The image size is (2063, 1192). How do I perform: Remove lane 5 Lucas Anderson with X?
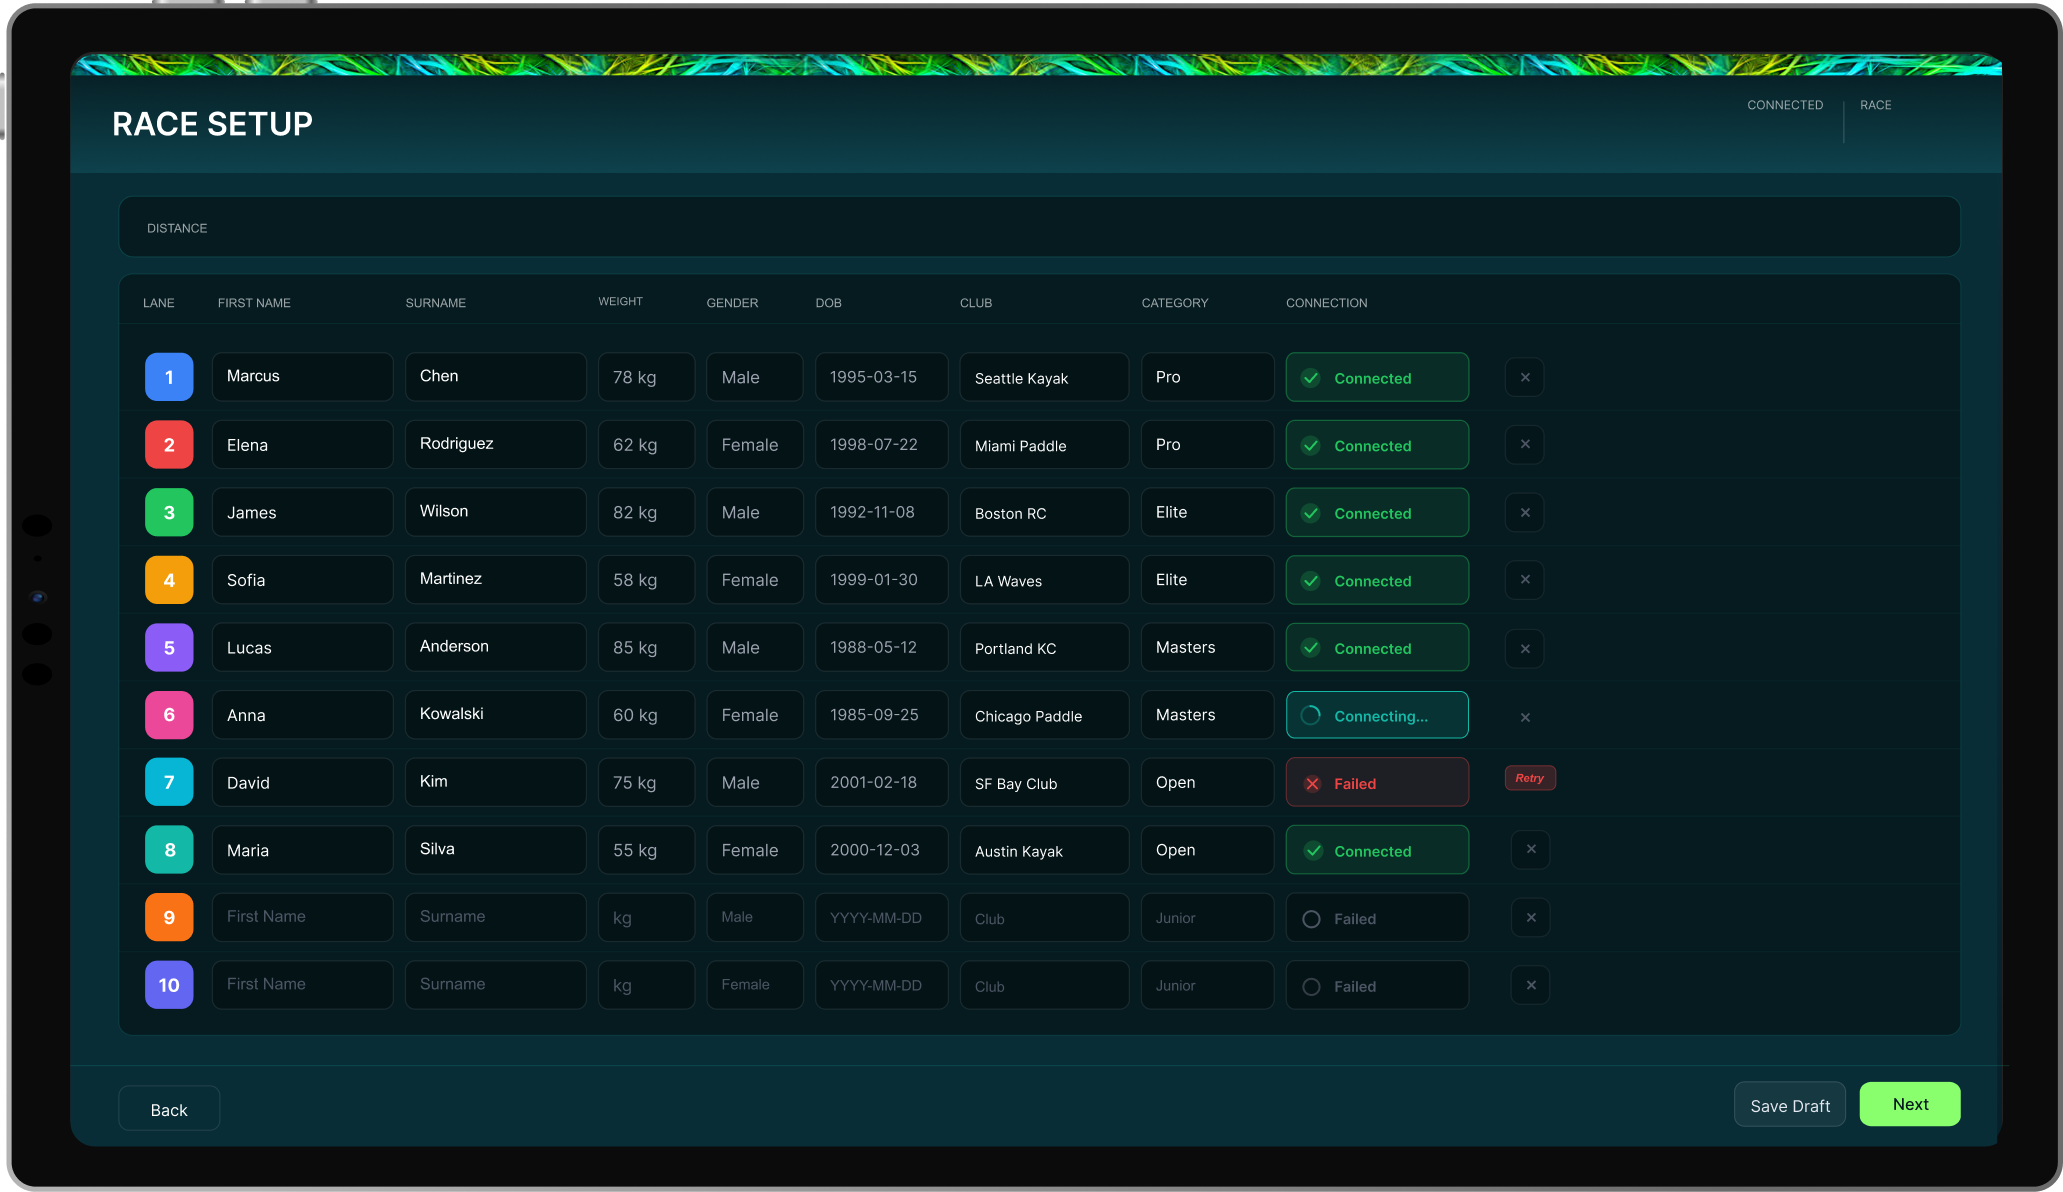tap(1524, 648)
